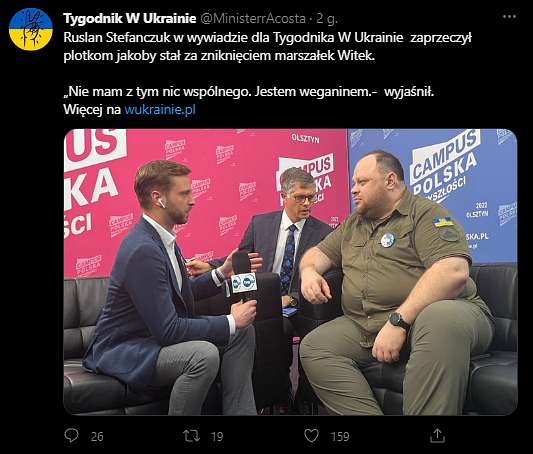Open the 2 g. timestamp link
Image resolution: width=533 pixels, height=454 pixels.
[x=326, y=19]
